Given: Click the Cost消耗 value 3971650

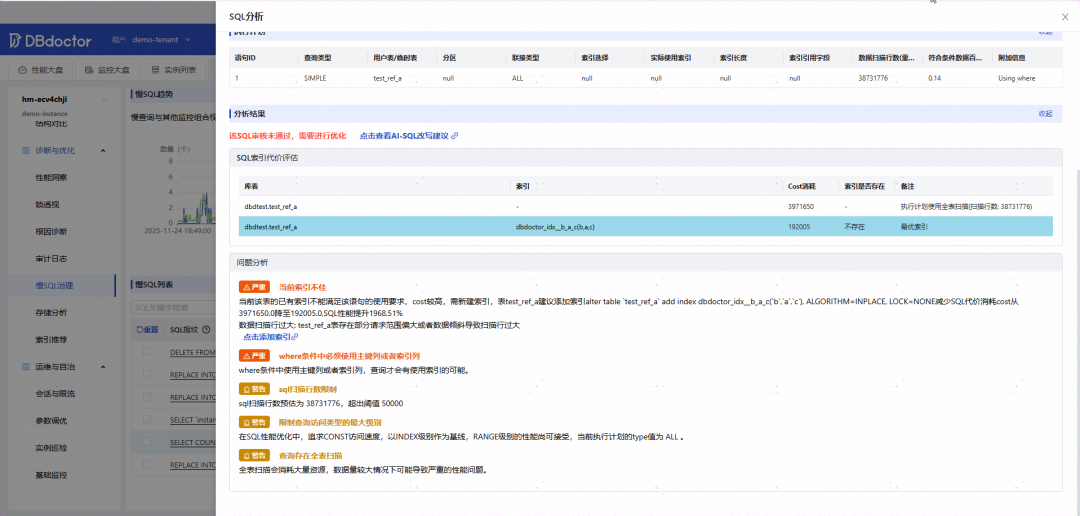Looking at the screenshot, I should (x=801, y=206).
